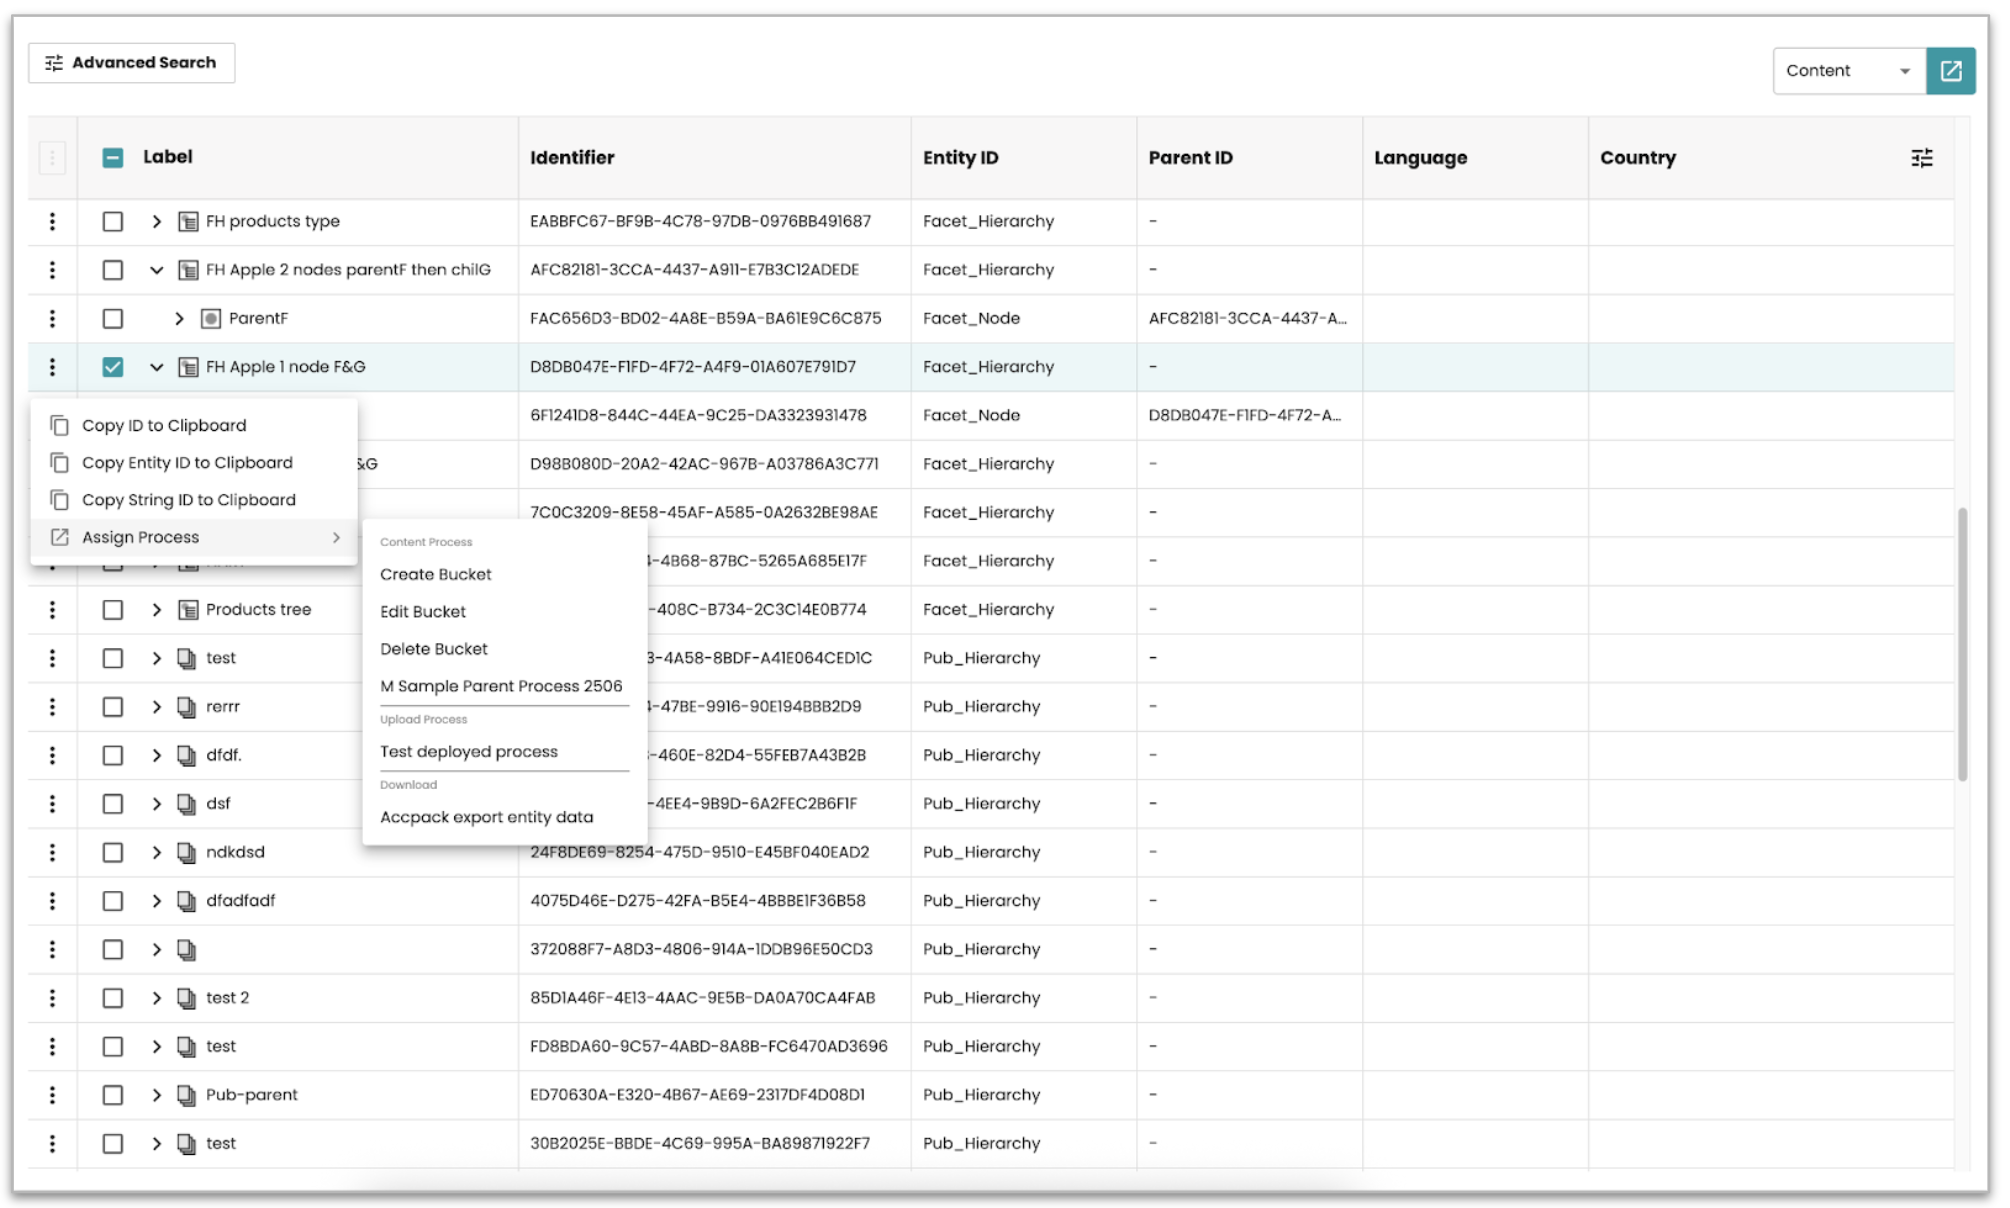Viewport: 2010px width, 1208px height.
Task: Select Accpack export entity data
Action: [x=486, y=817]
